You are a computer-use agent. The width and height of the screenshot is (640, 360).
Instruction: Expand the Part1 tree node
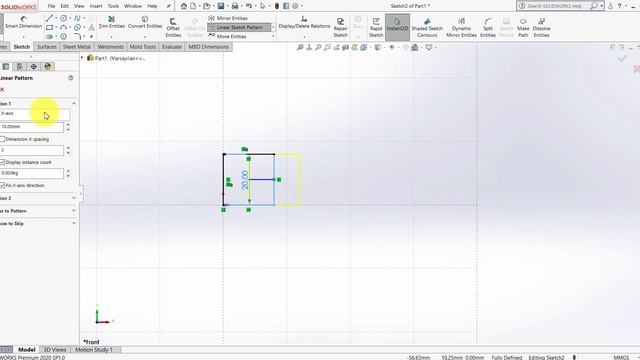tap(82, 58)
